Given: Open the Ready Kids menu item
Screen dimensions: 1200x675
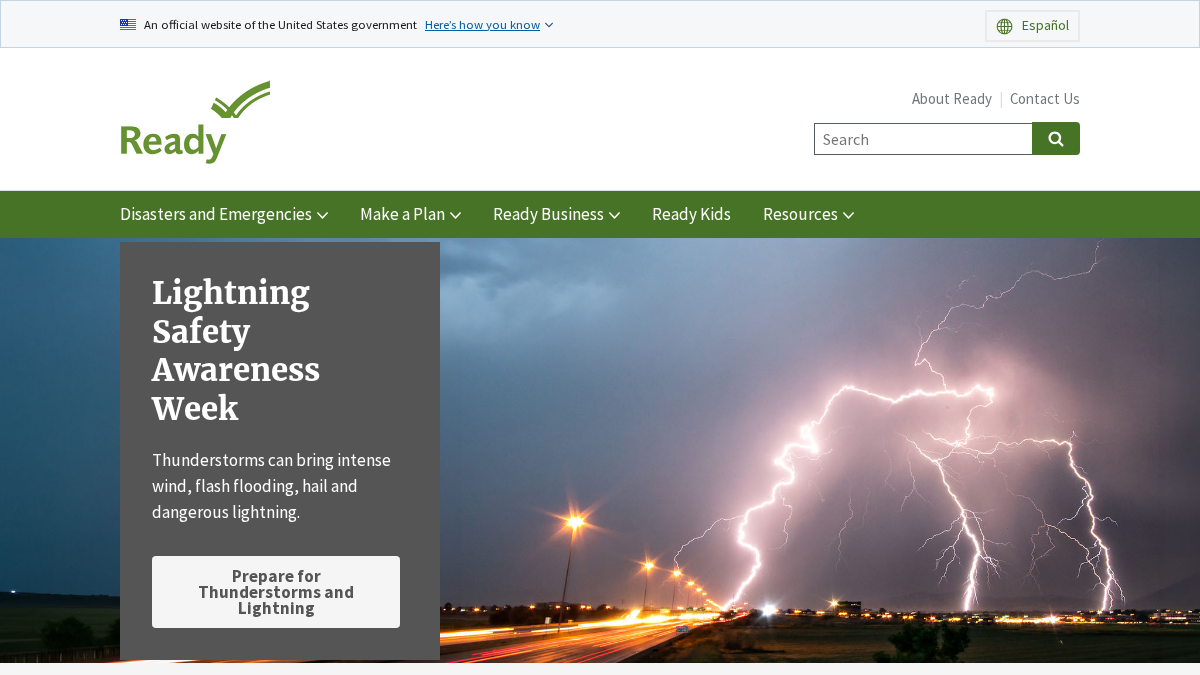Looking at the screenshot, I should click(x=691, y=214).
